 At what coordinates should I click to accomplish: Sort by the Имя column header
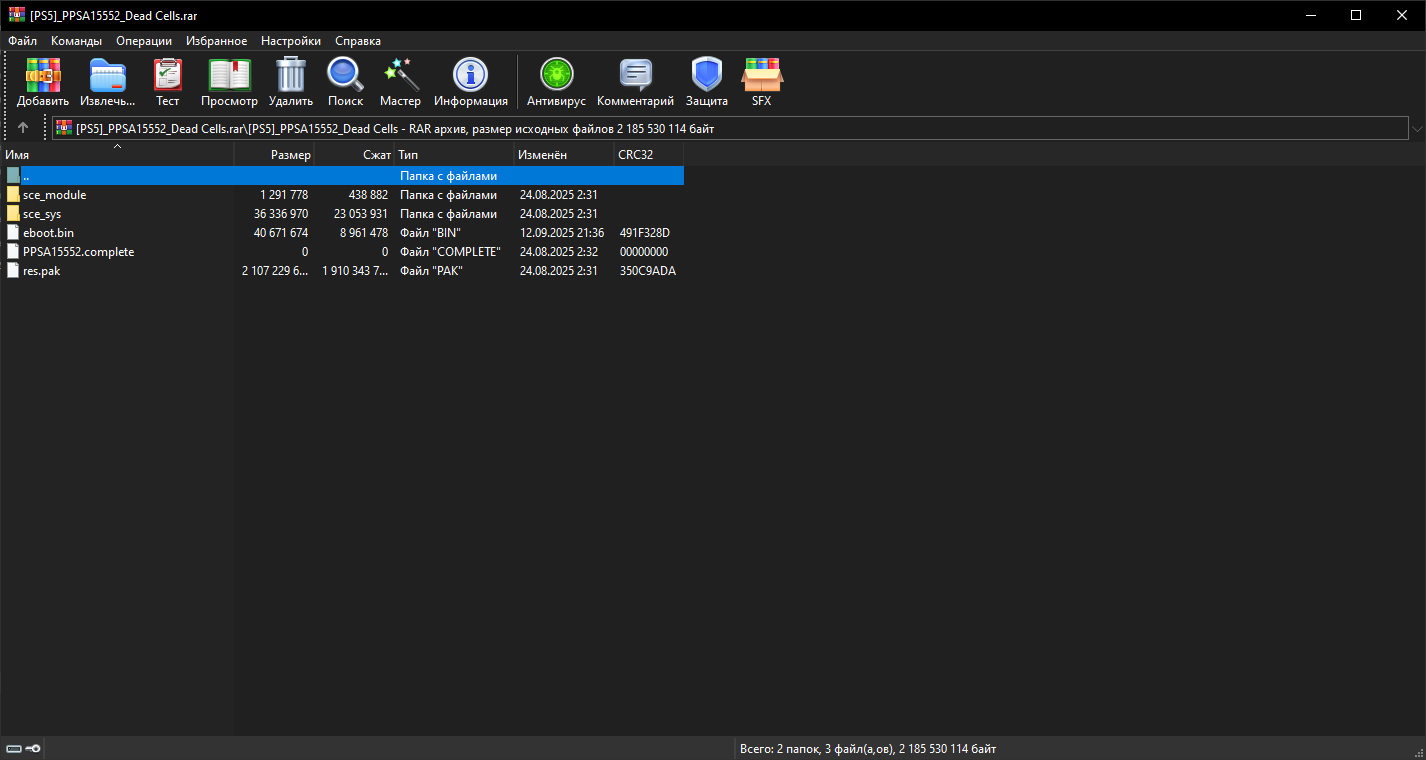coord(117,155)
